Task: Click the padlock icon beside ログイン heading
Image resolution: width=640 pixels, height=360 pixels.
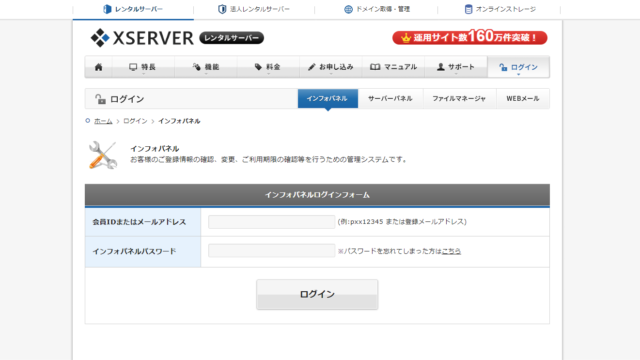Action: click(100, 99)
